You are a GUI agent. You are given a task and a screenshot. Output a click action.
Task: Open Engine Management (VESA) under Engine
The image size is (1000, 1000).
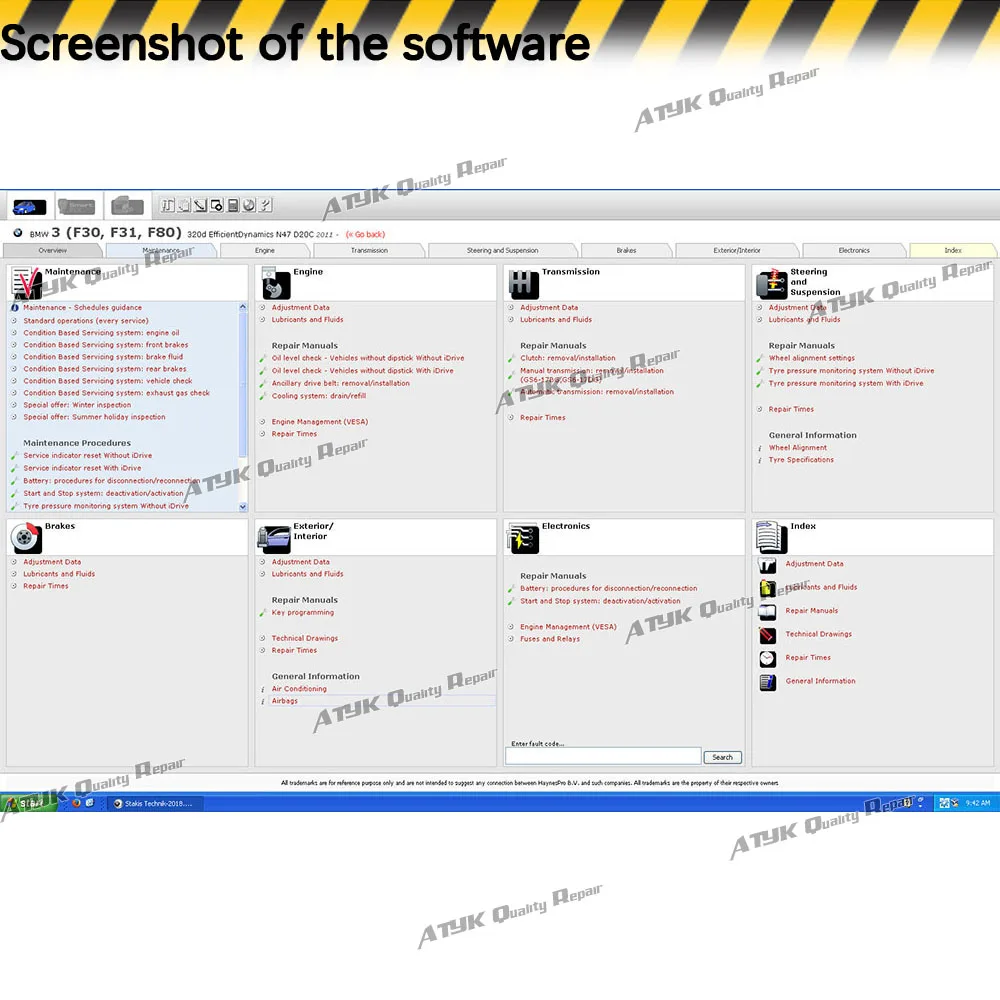320,422
